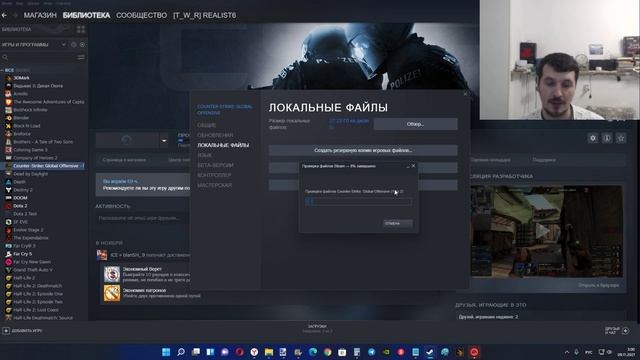640x360 pixels.
Task: Open NVIDIA app from taskbar
Action: coord(386,352)
